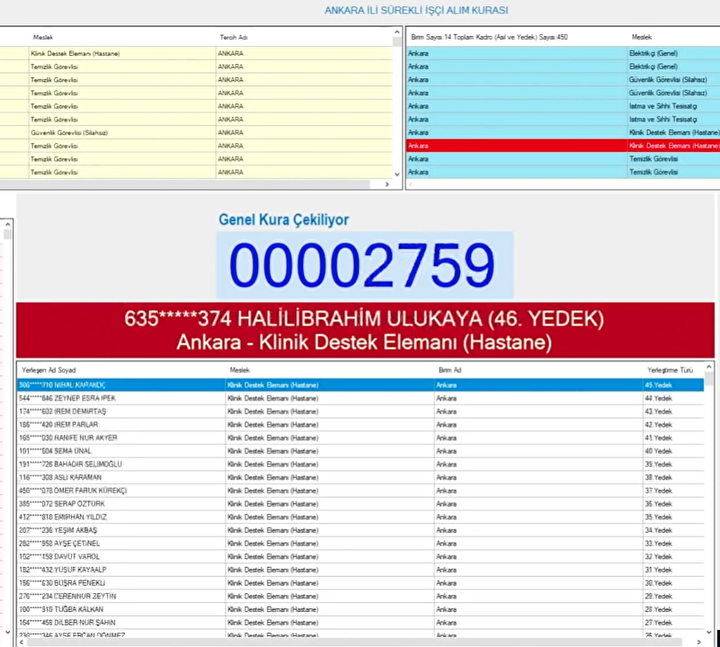Click Birim Adı column header in results table
720x647 pixels.
pyautogui.click(x=450, y=370)
